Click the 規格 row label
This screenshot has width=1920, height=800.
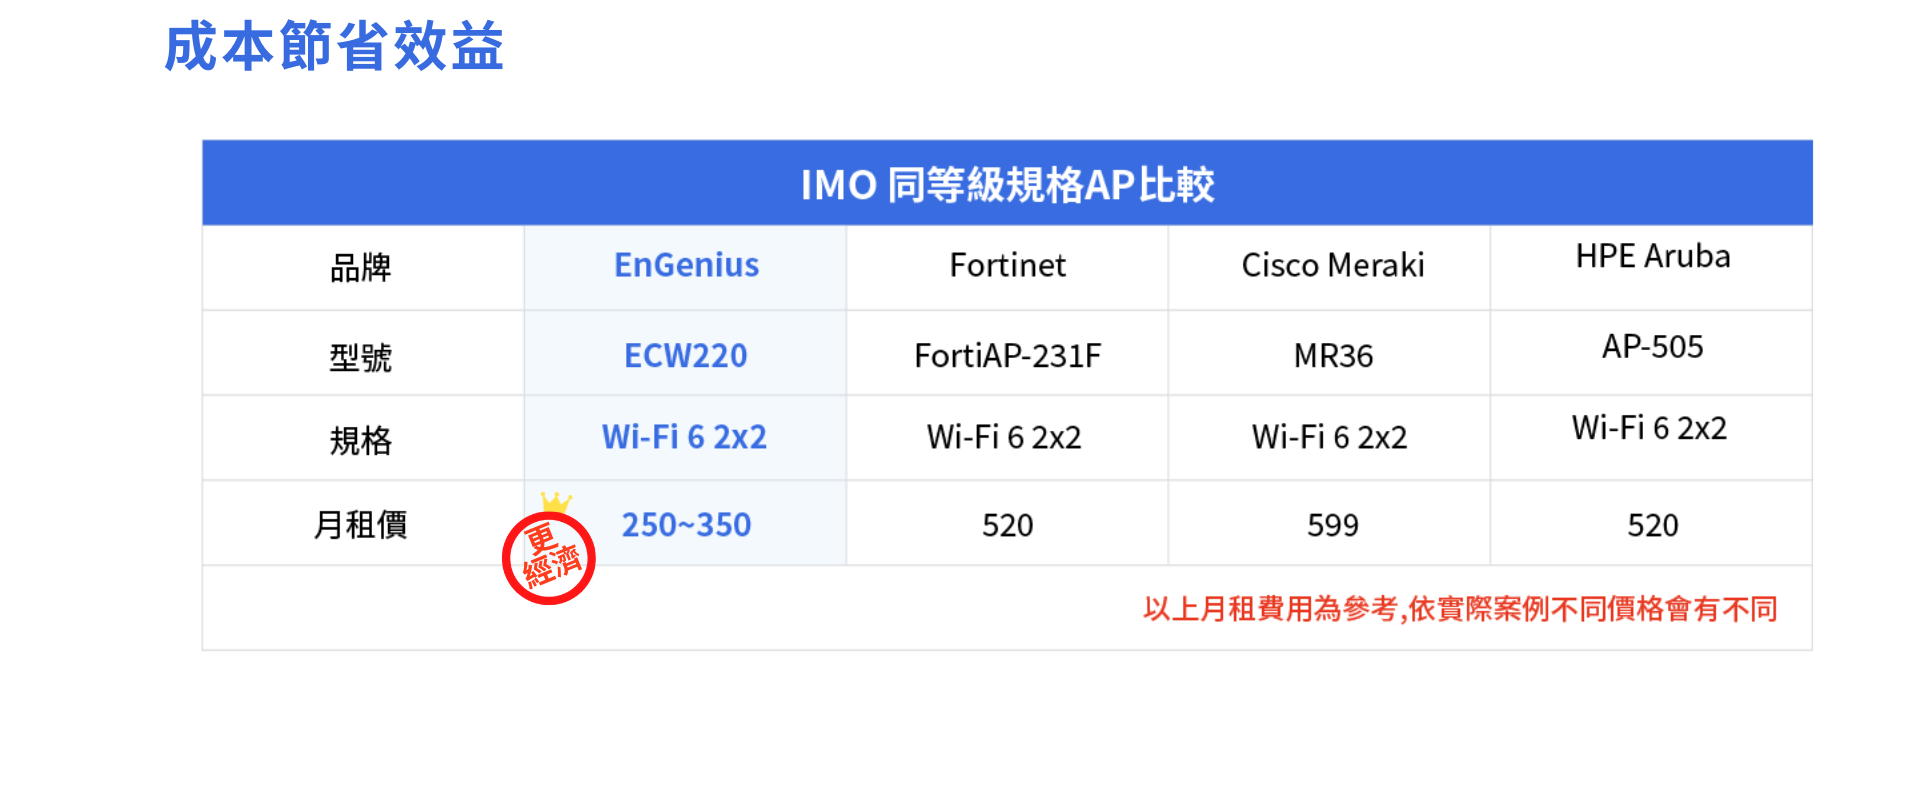point(361,440)
